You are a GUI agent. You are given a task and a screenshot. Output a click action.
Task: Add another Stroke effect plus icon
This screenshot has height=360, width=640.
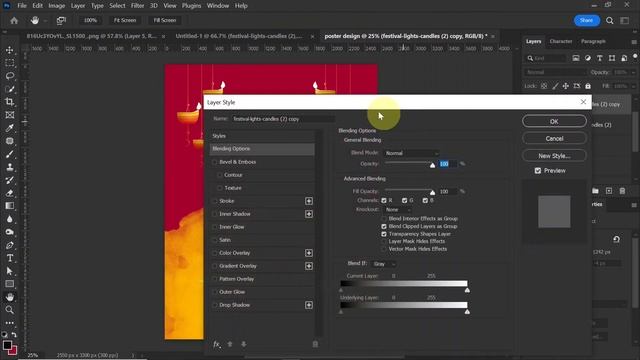[309, 201]
